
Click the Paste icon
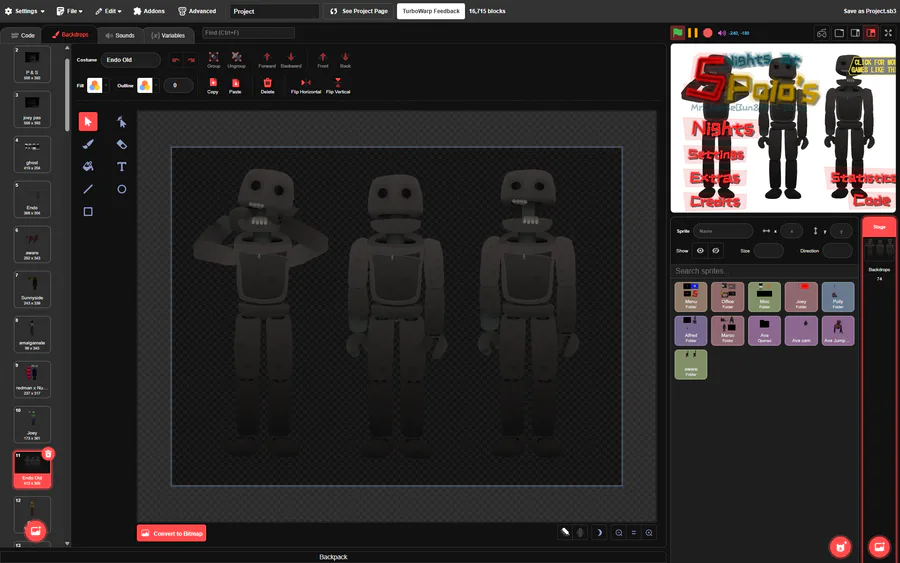[235, 86]
